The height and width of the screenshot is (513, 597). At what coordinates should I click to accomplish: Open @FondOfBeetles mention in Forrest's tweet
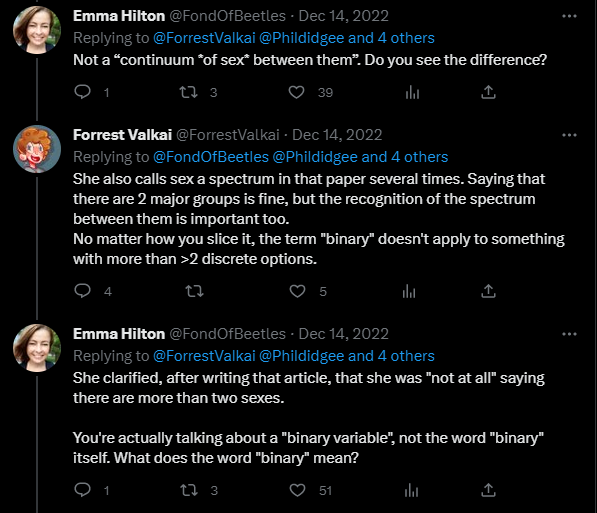211,157
